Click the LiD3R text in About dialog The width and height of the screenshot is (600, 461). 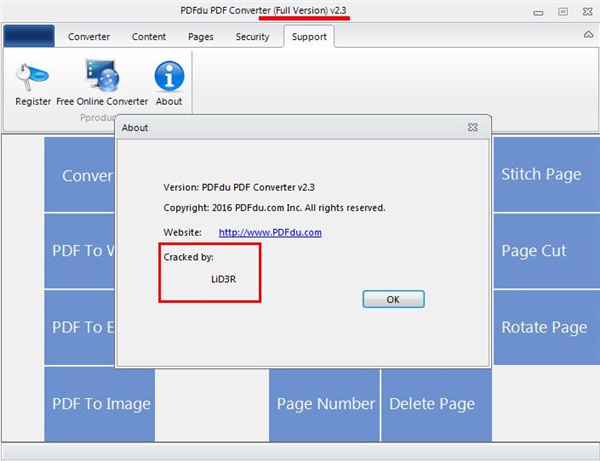[223, 279]
